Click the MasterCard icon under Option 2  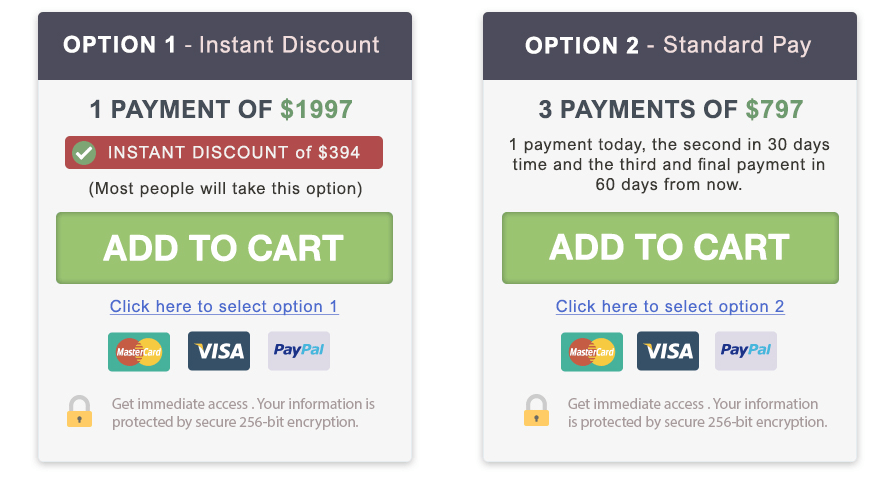592,351
